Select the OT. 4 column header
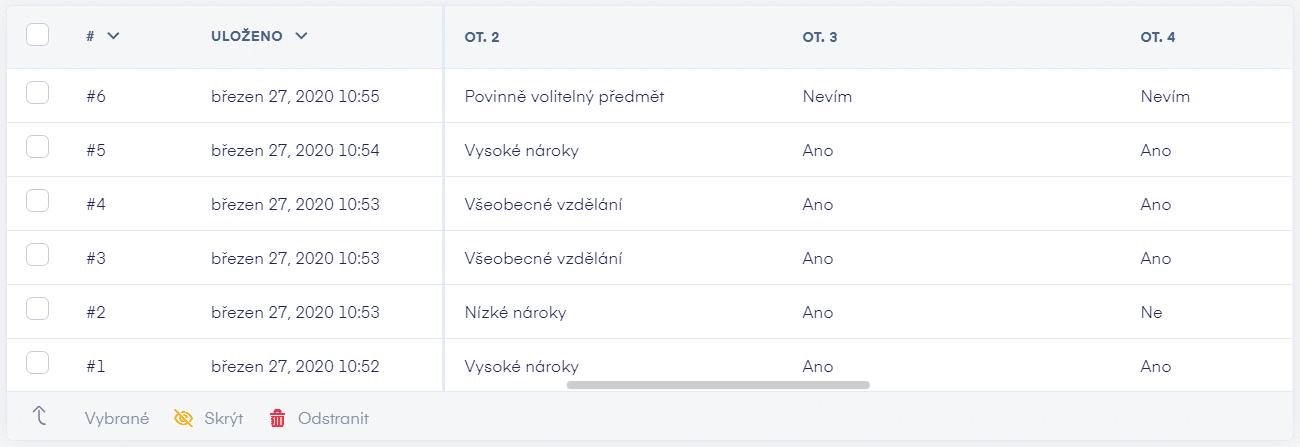 pos(1158,37)
